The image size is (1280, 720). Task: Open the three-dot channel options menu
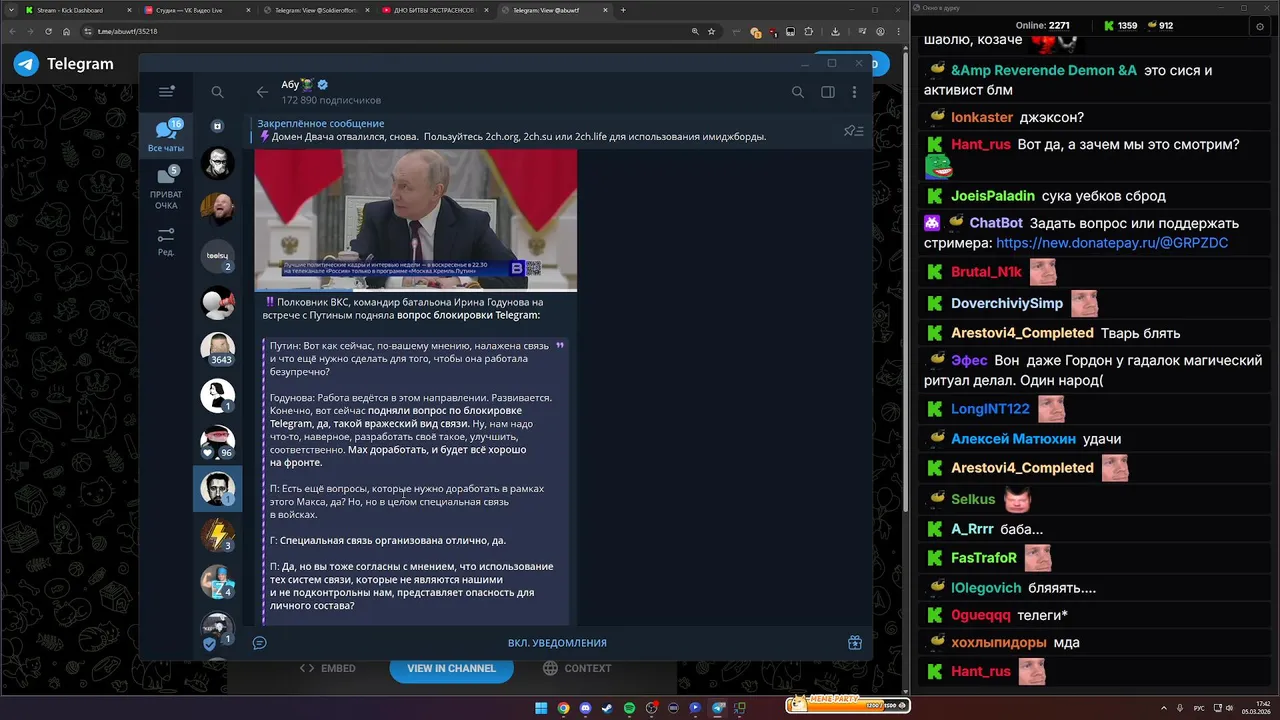click(854, 92)
